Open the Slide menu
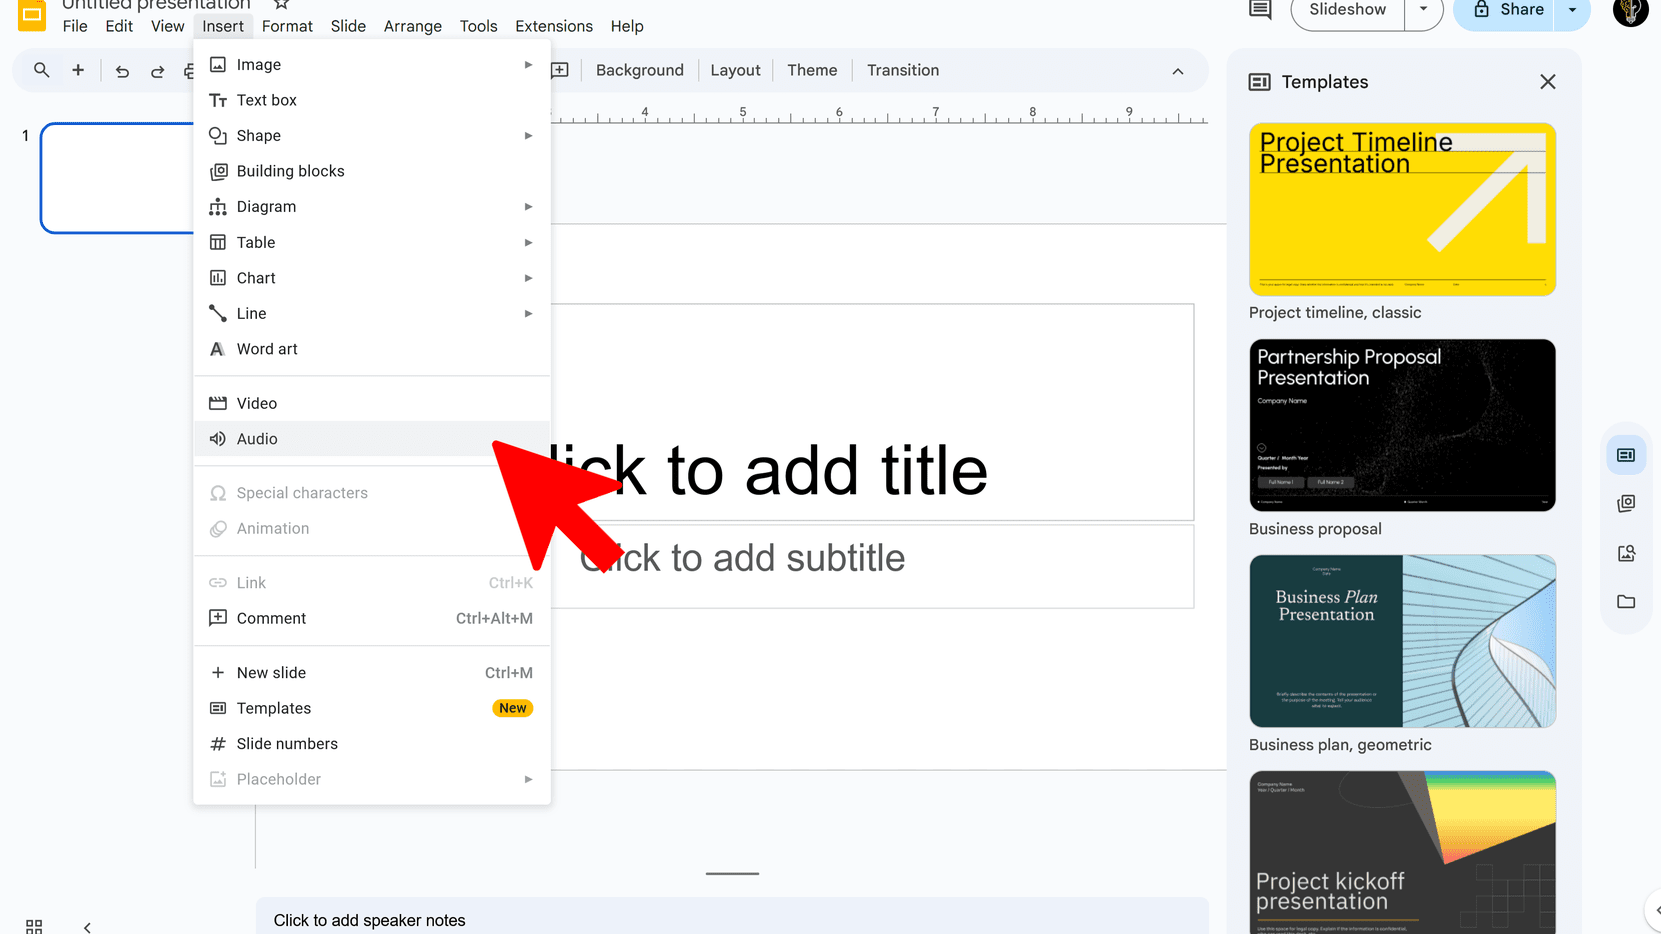Viewport: 1661px width, 934px height. tap(348, 26)
